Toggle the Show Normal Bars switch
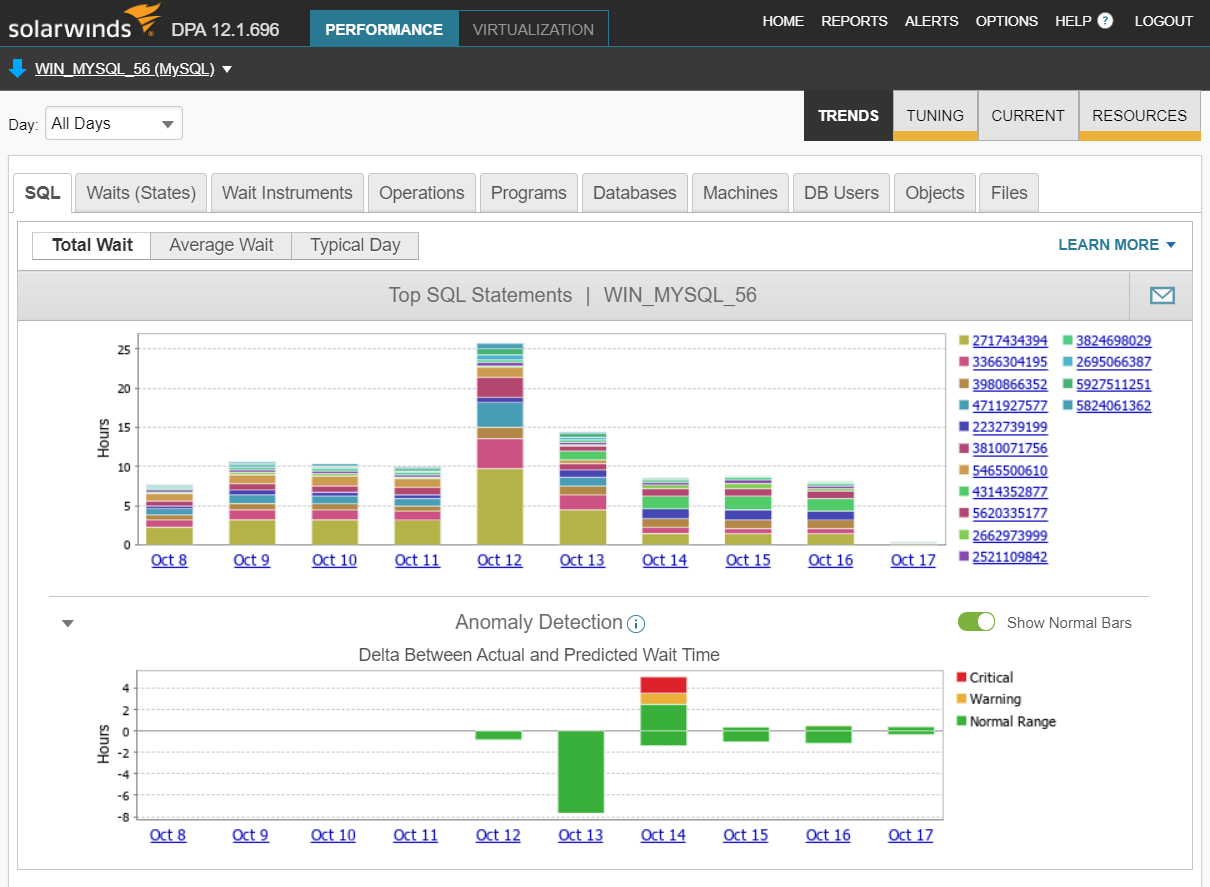This screenshot has height=887, width=1210. click(x=977, y=622)
